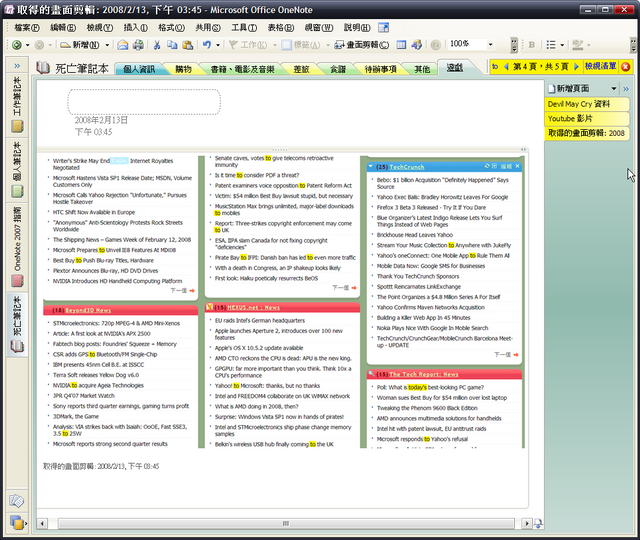The image size is (640, 540).
Task: Open the Youtube 影片 page
Action: 587,118
